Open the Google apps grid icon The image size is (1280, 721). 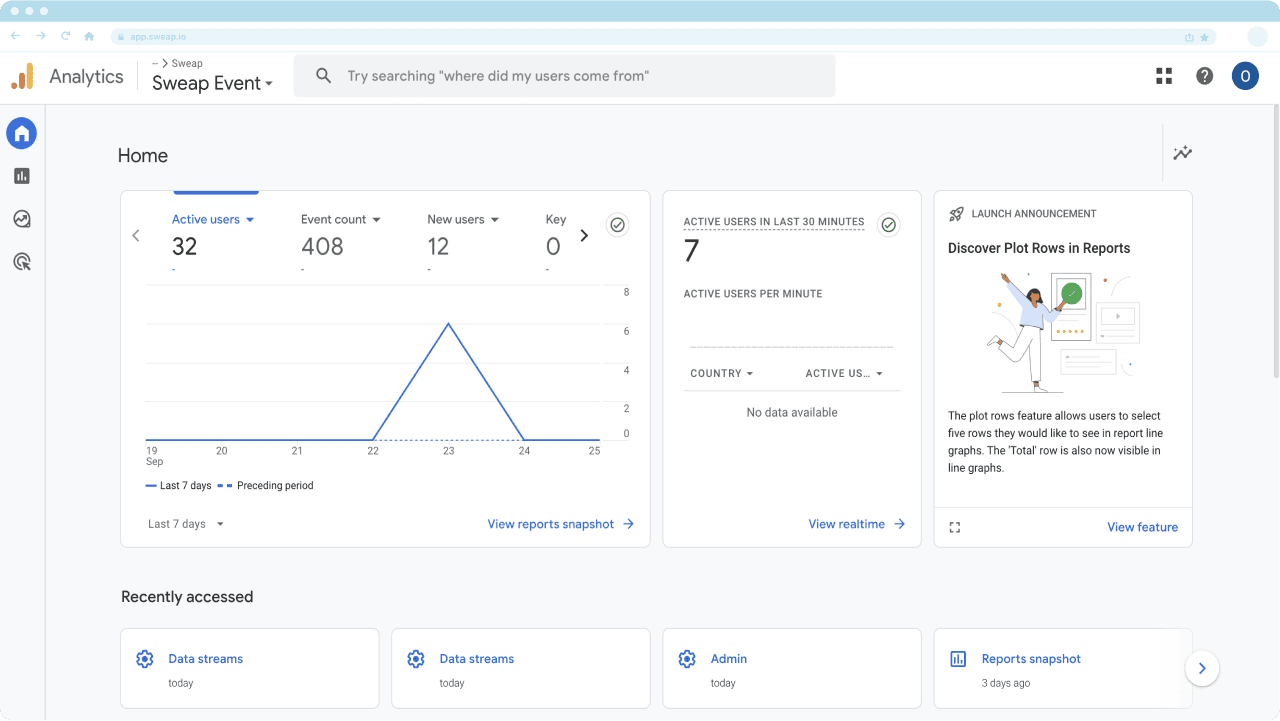coord(1164,76)
